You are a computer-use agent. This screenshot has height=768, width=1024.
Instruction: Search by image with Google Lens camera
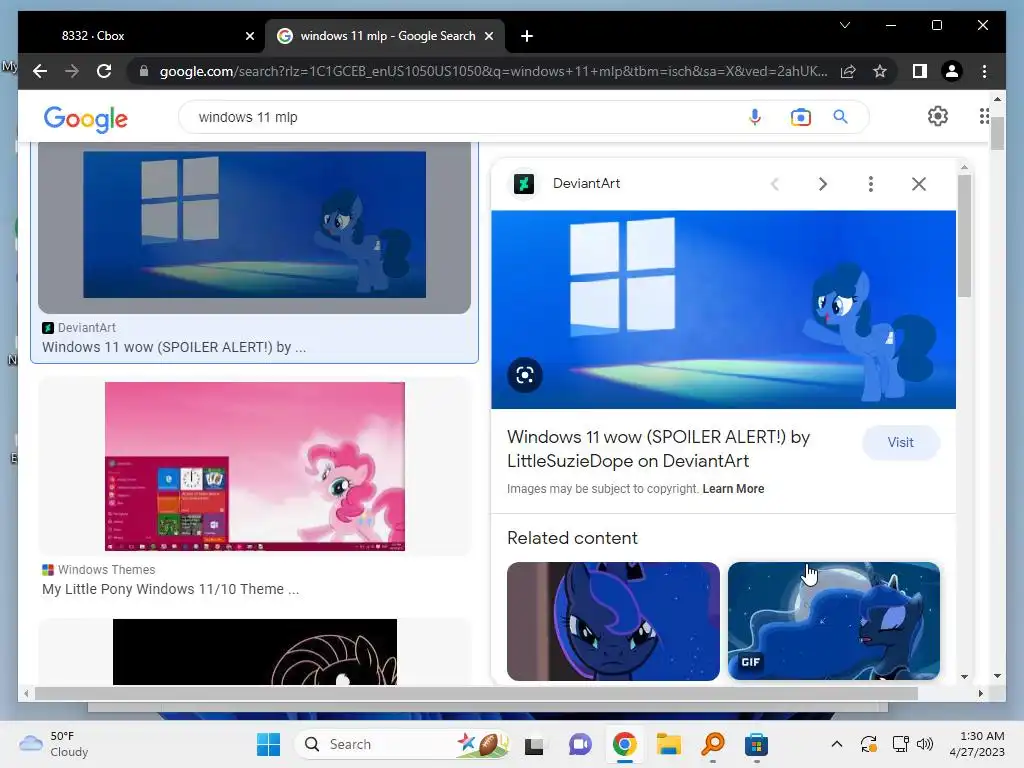click(x=800, y=117)
